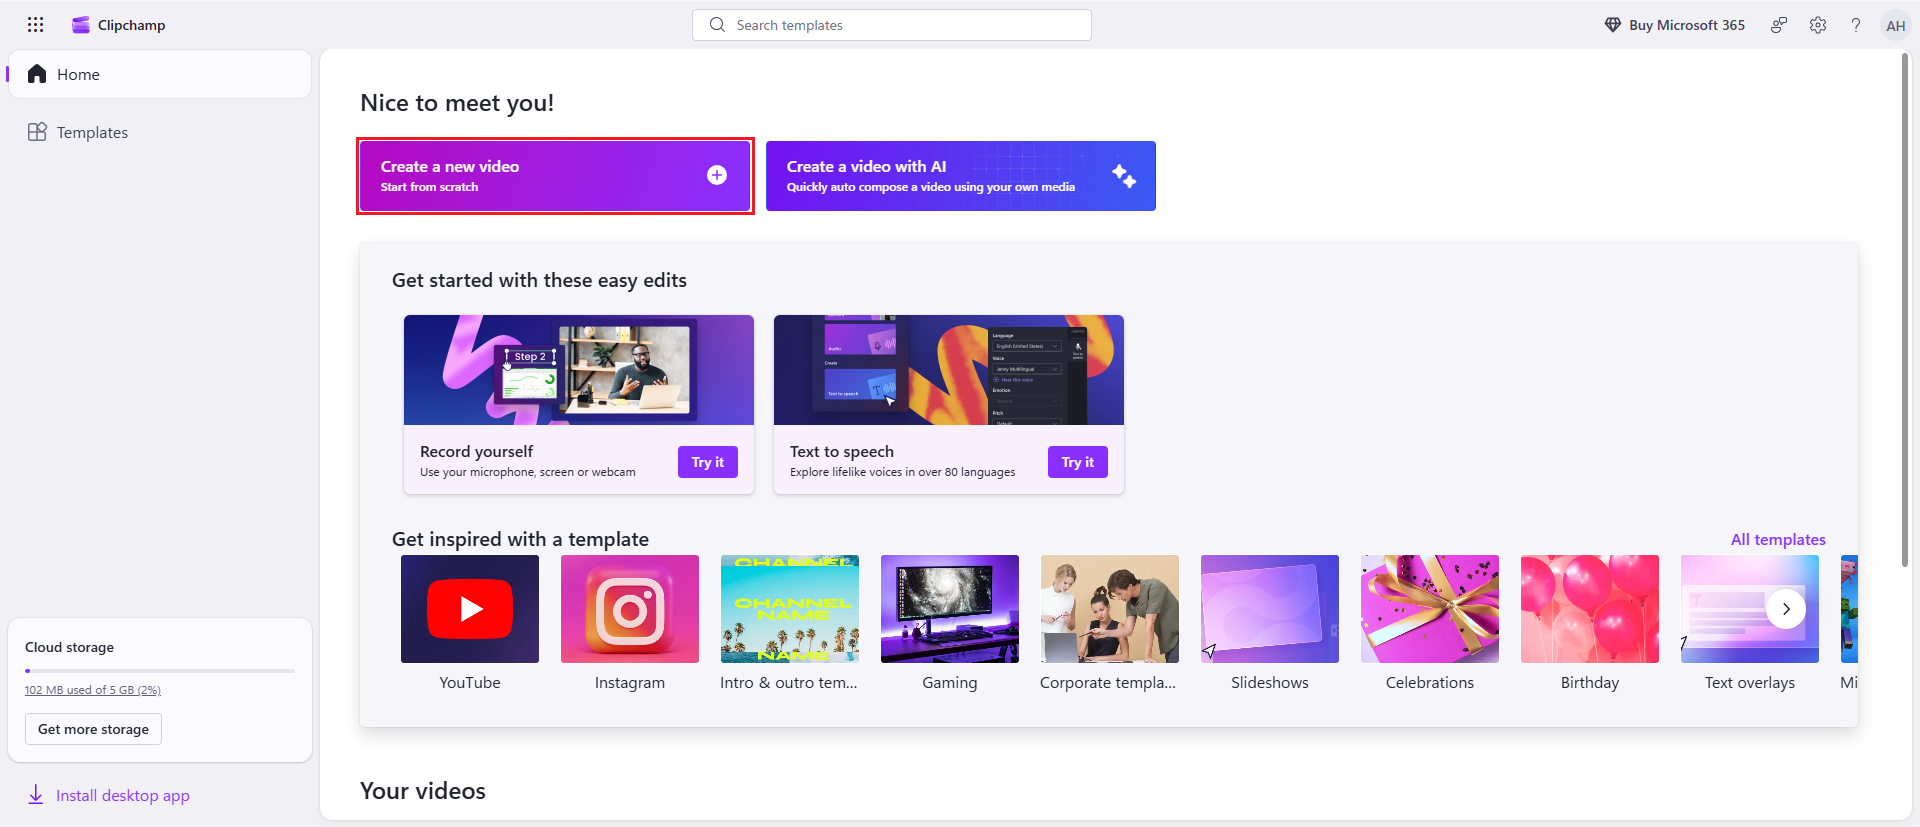This screenshot has height=827, width=1920.
Task: Click the Home house icon
Action: point(37,74)
